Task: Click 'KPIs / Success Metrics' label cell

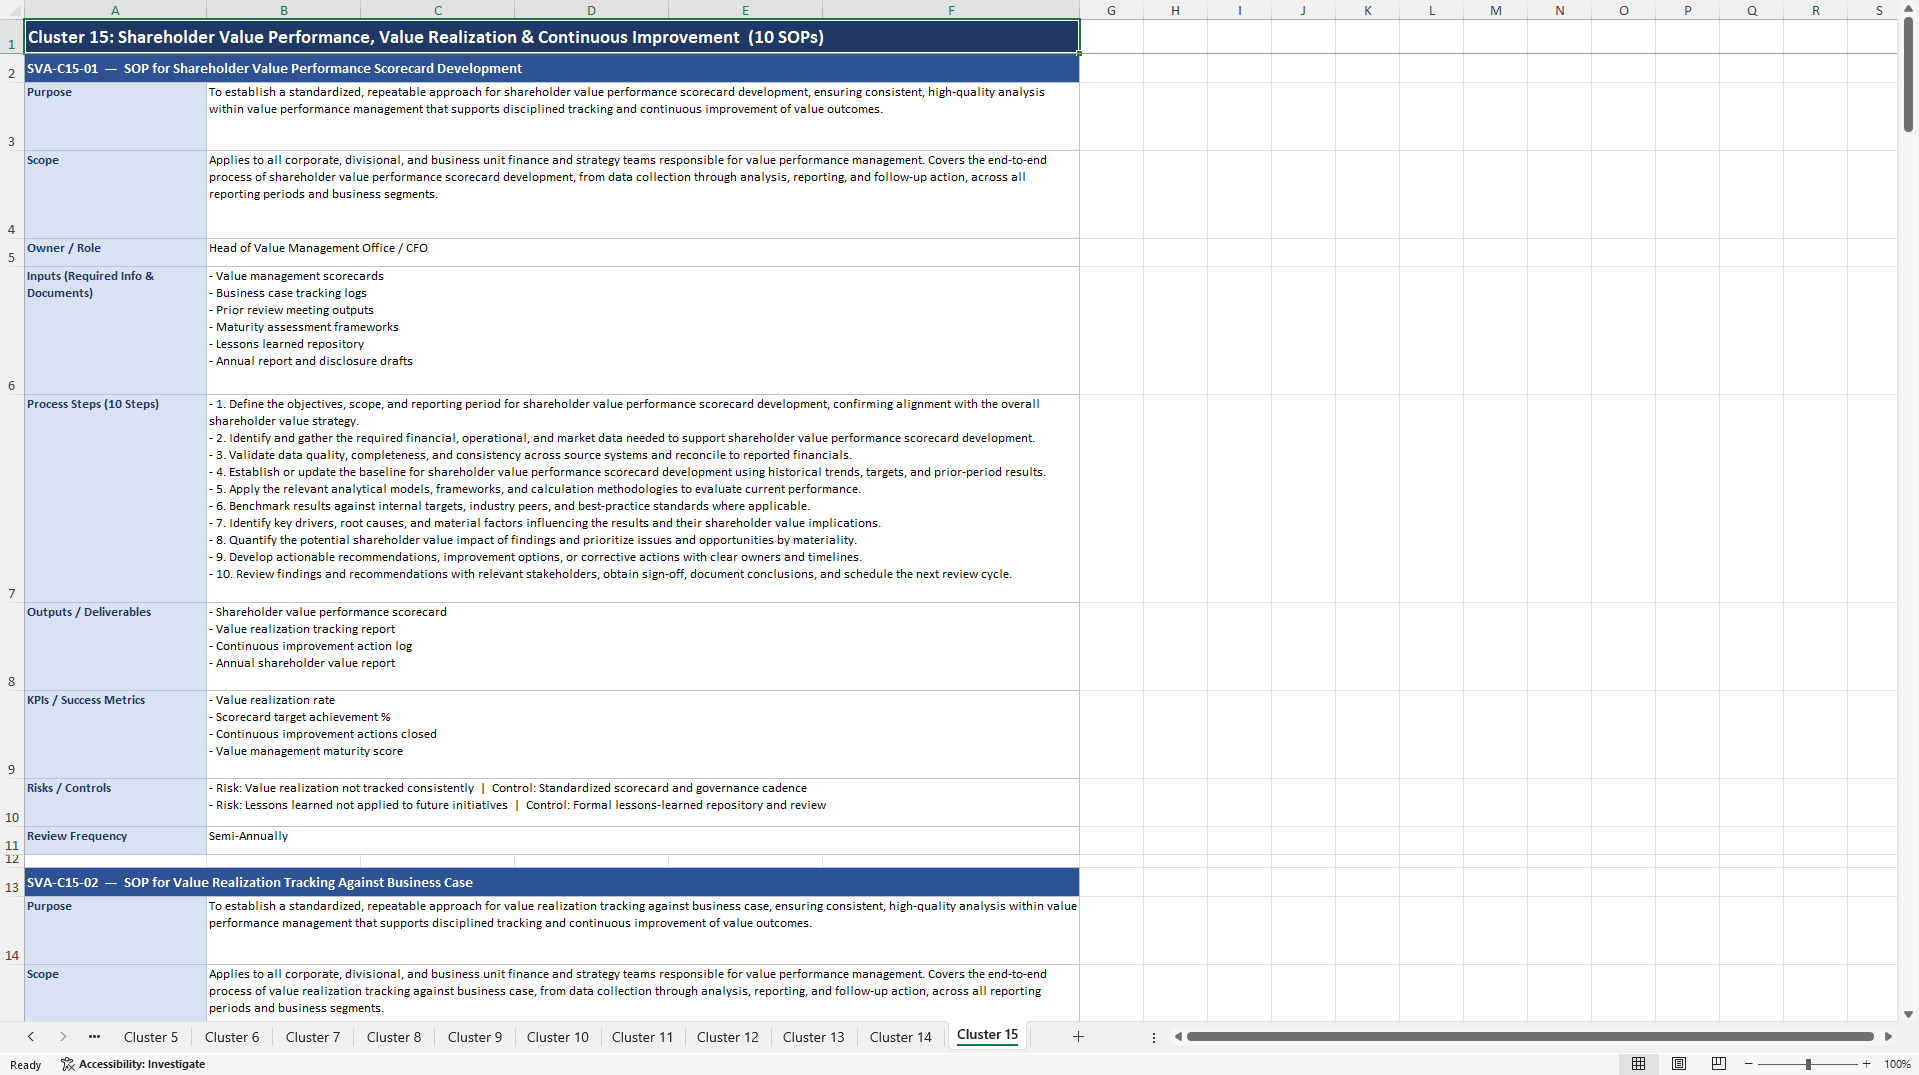Action: click(x=115, y=734)
